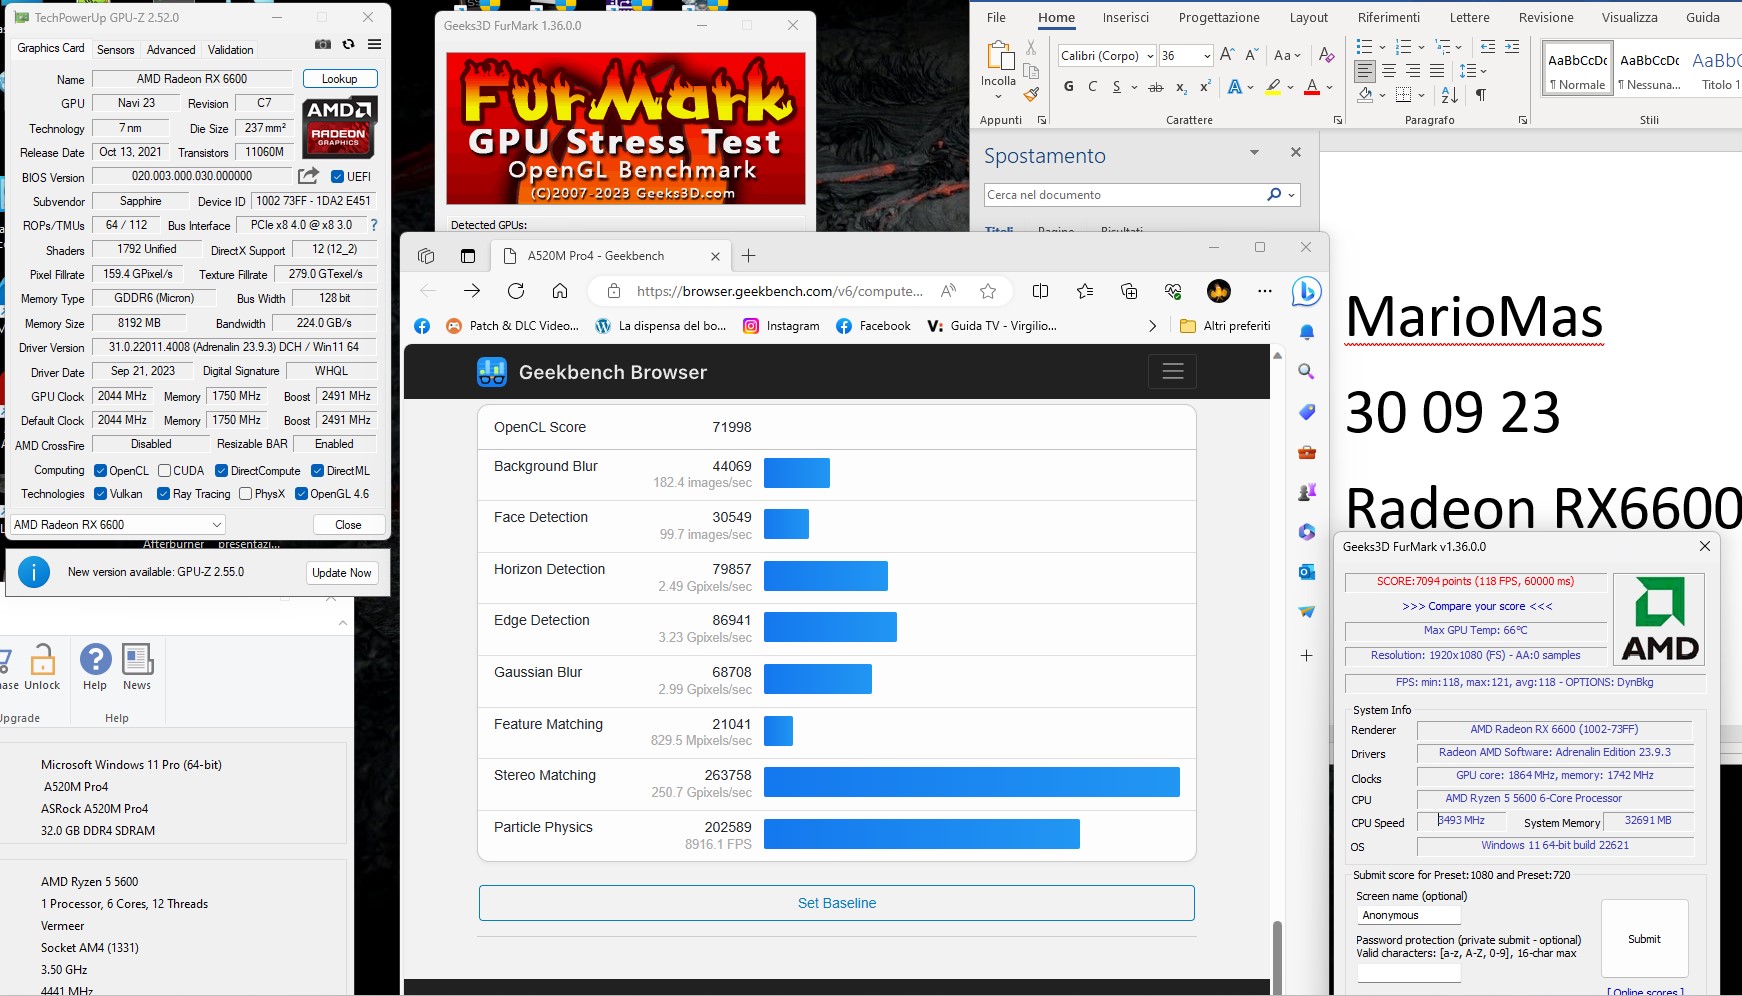Expand Word search options dropdown
The height and width of the screenshot is (996, 1742).
[x=1291, y=195]
